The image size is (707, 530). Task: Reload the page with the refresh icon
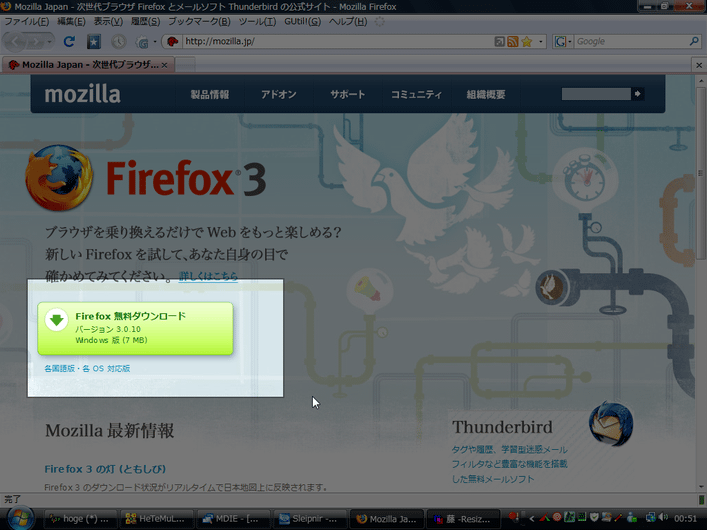69,41
